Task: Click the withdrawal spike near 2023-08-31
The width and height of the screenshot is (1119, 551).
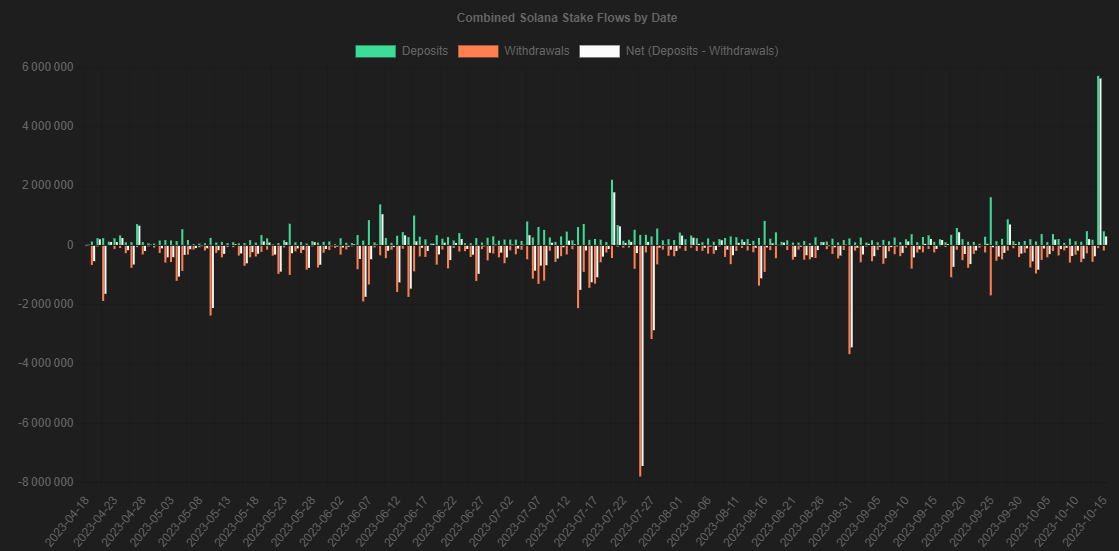Action: (850, 298)
